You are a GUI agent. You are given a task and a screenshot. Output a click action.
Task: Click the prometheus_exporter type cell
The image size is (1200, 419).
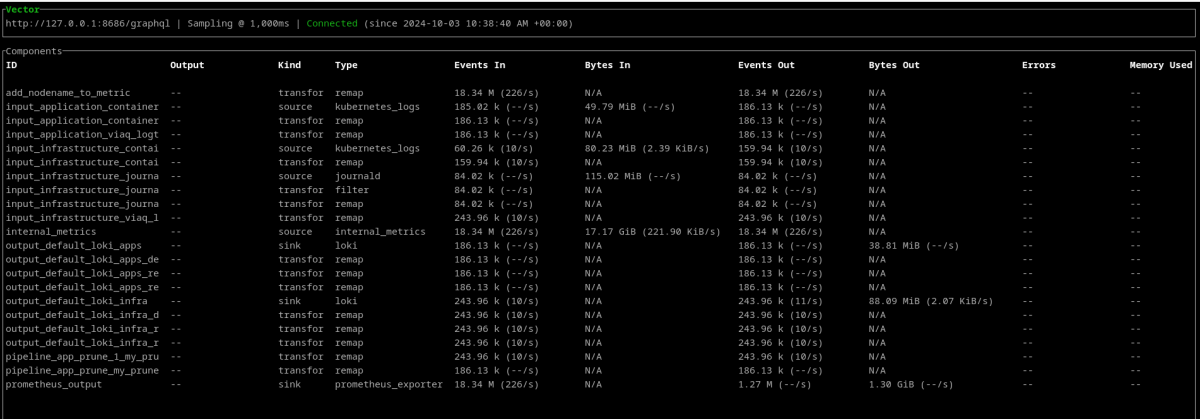[x=388, y=384]
